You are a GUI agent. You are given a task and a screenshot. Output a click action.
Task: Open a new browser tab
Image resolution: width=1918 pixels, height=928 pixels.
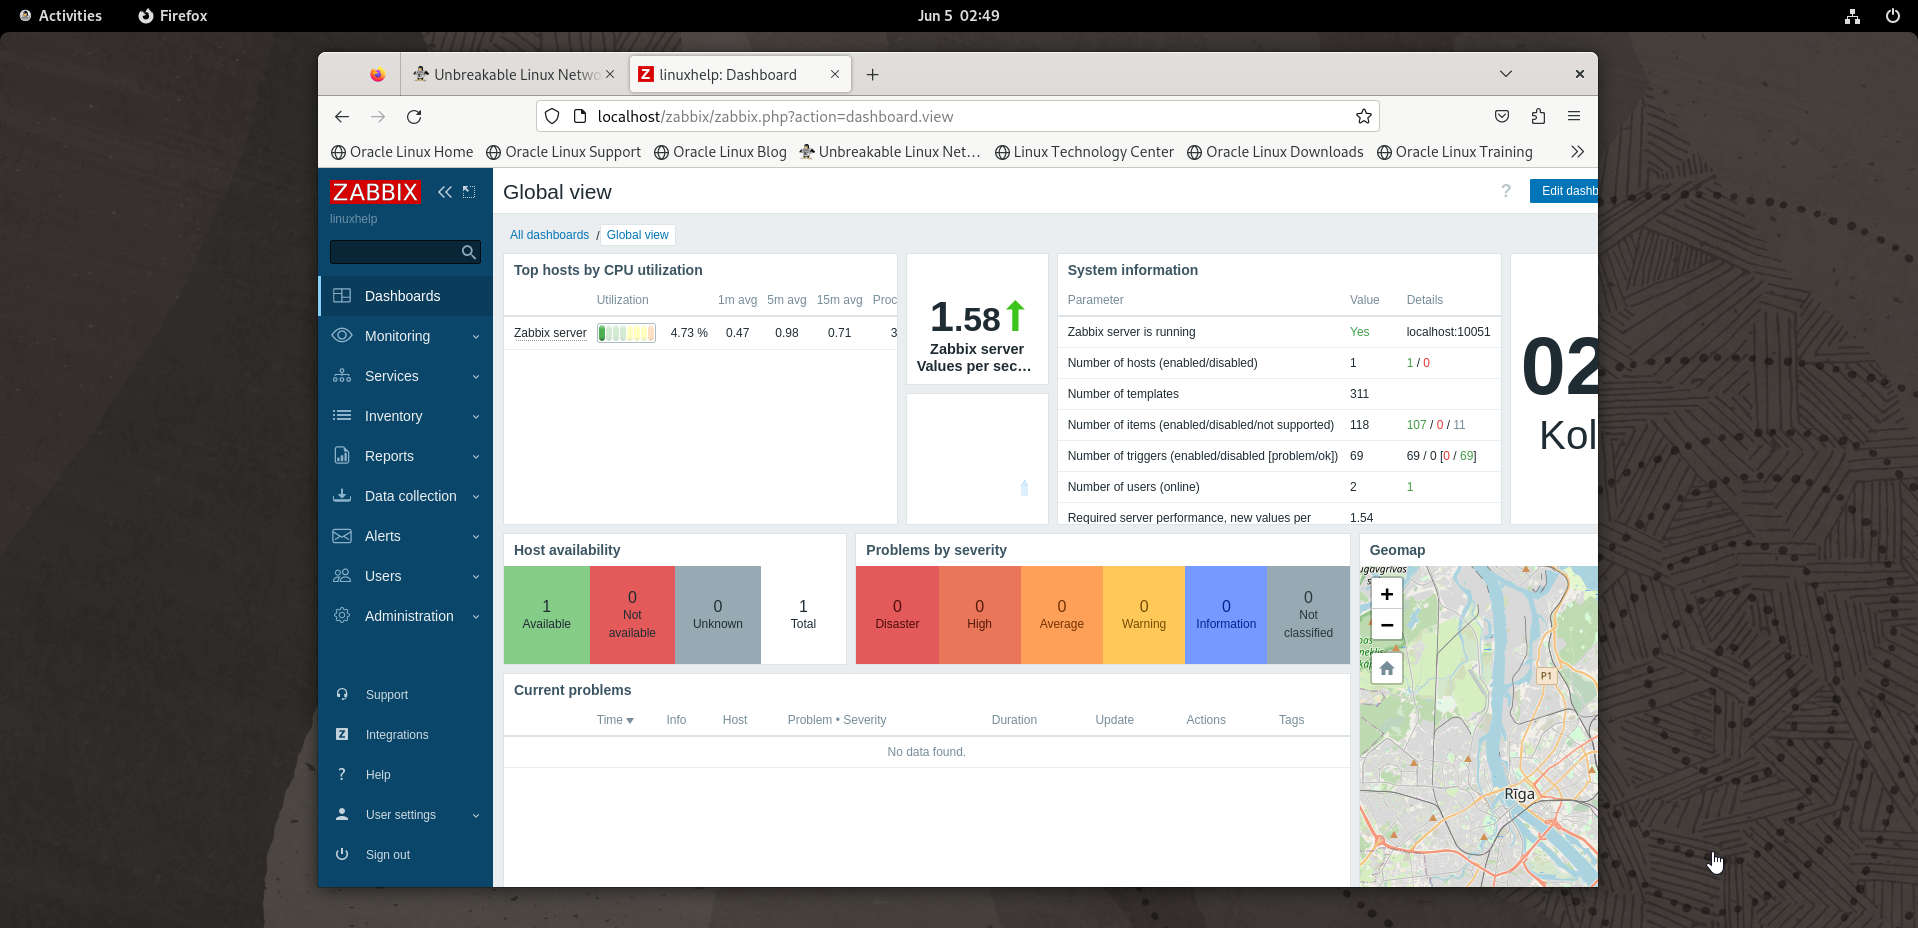tap(873, 74)
